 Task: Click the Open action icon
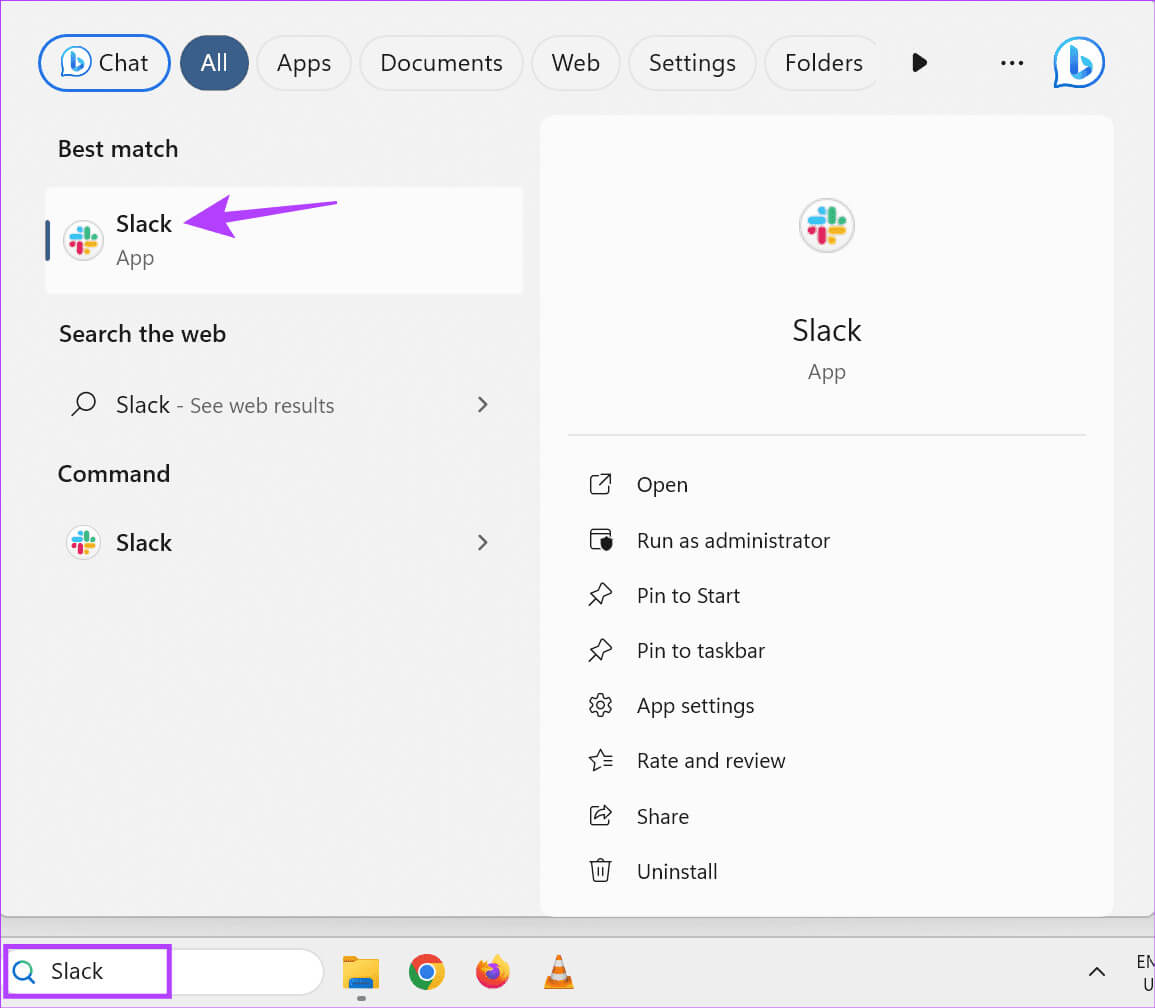[x=600, y=484]
